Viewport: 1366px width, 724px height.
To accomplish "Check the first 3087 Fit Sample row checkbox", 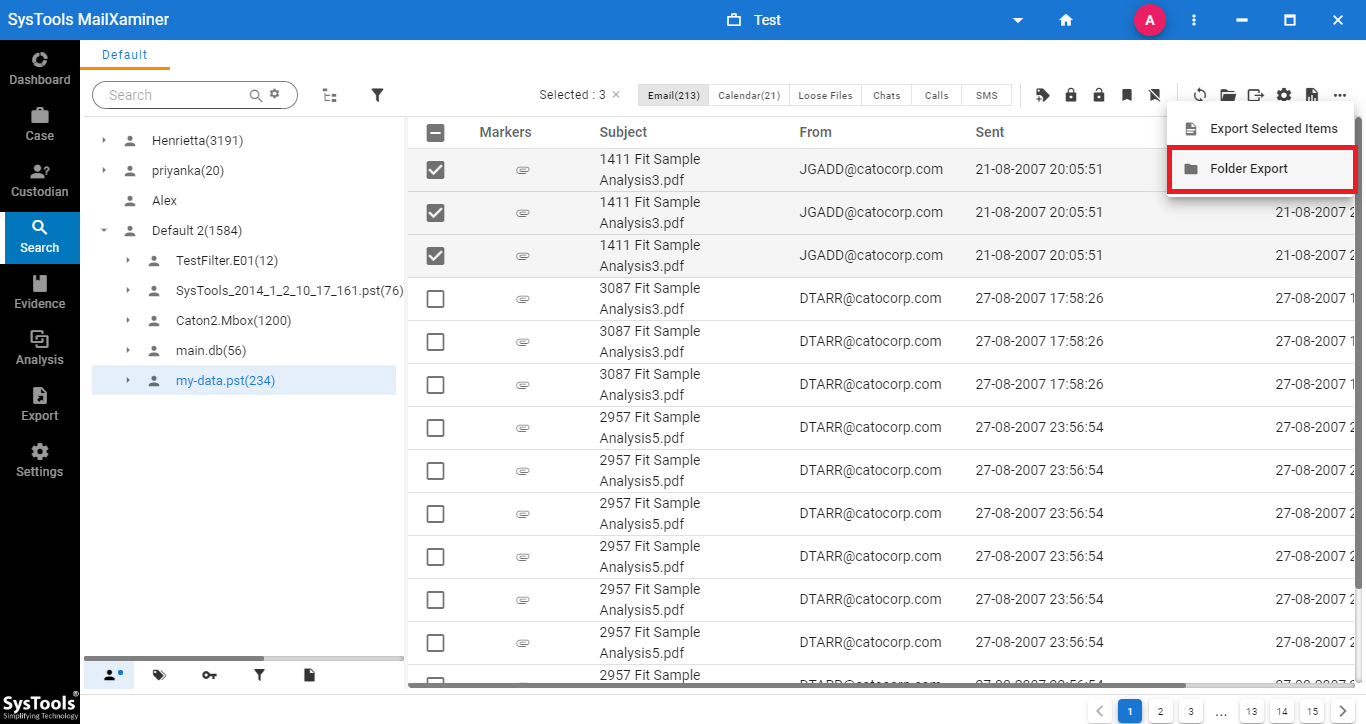I will [x=435, y=299].
